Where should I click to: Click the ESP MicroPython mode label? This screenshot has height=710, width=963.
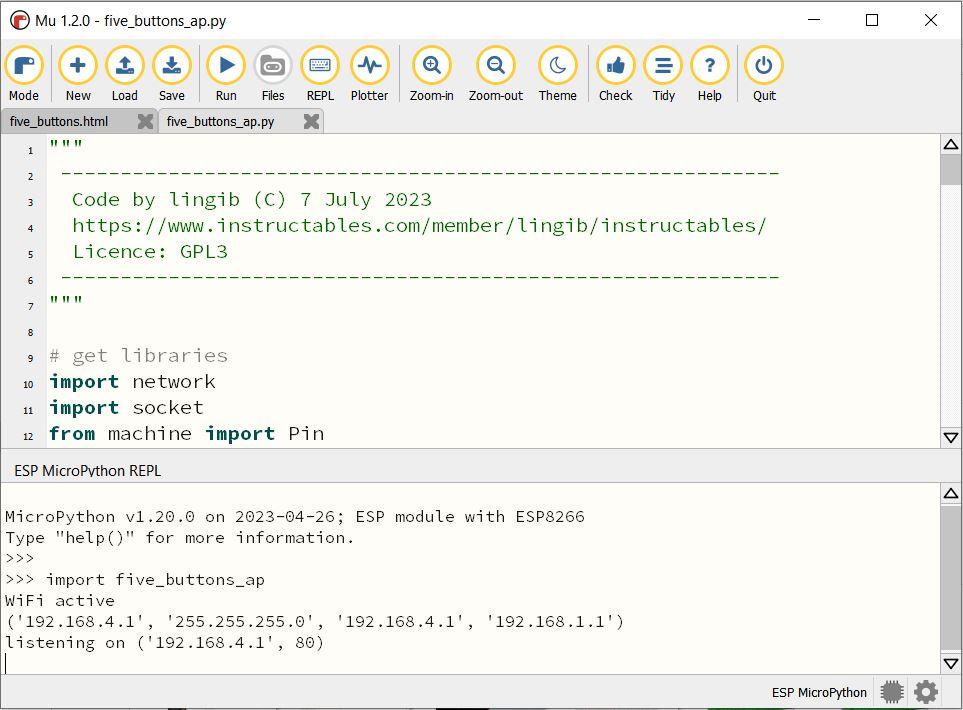819,692
